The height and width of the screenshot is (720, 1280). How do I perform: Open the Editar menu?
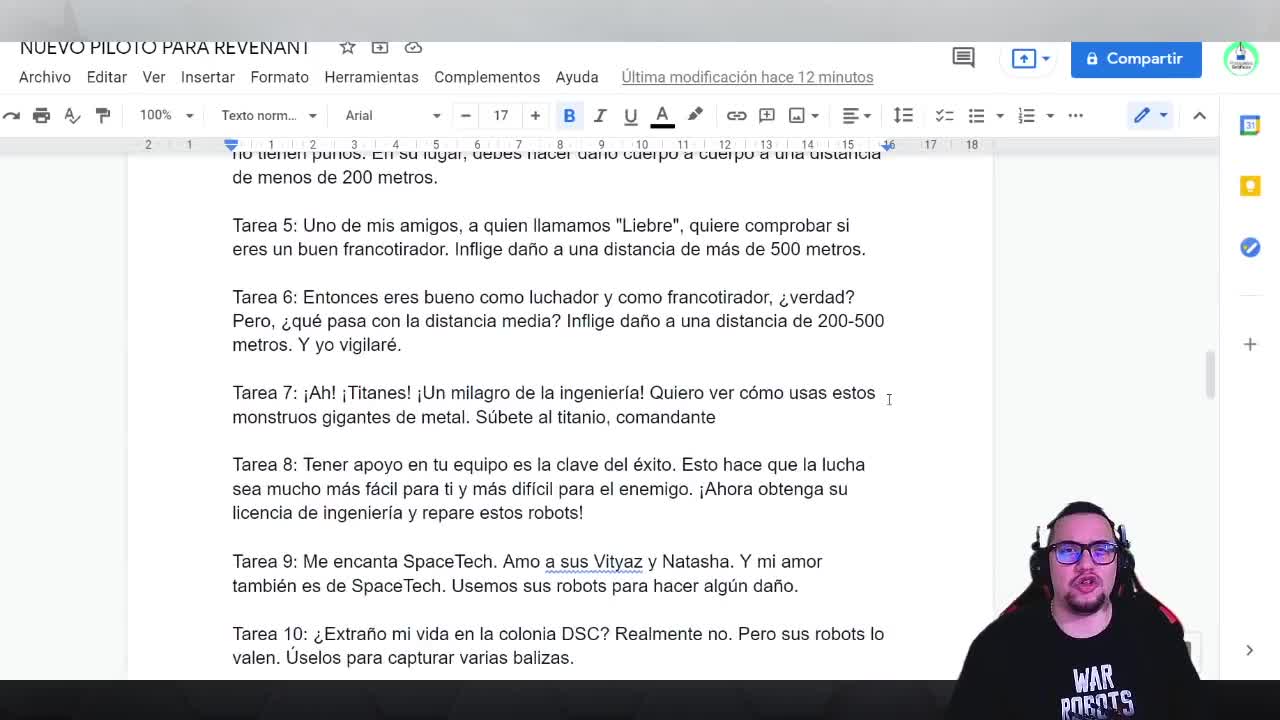point(107,77)
